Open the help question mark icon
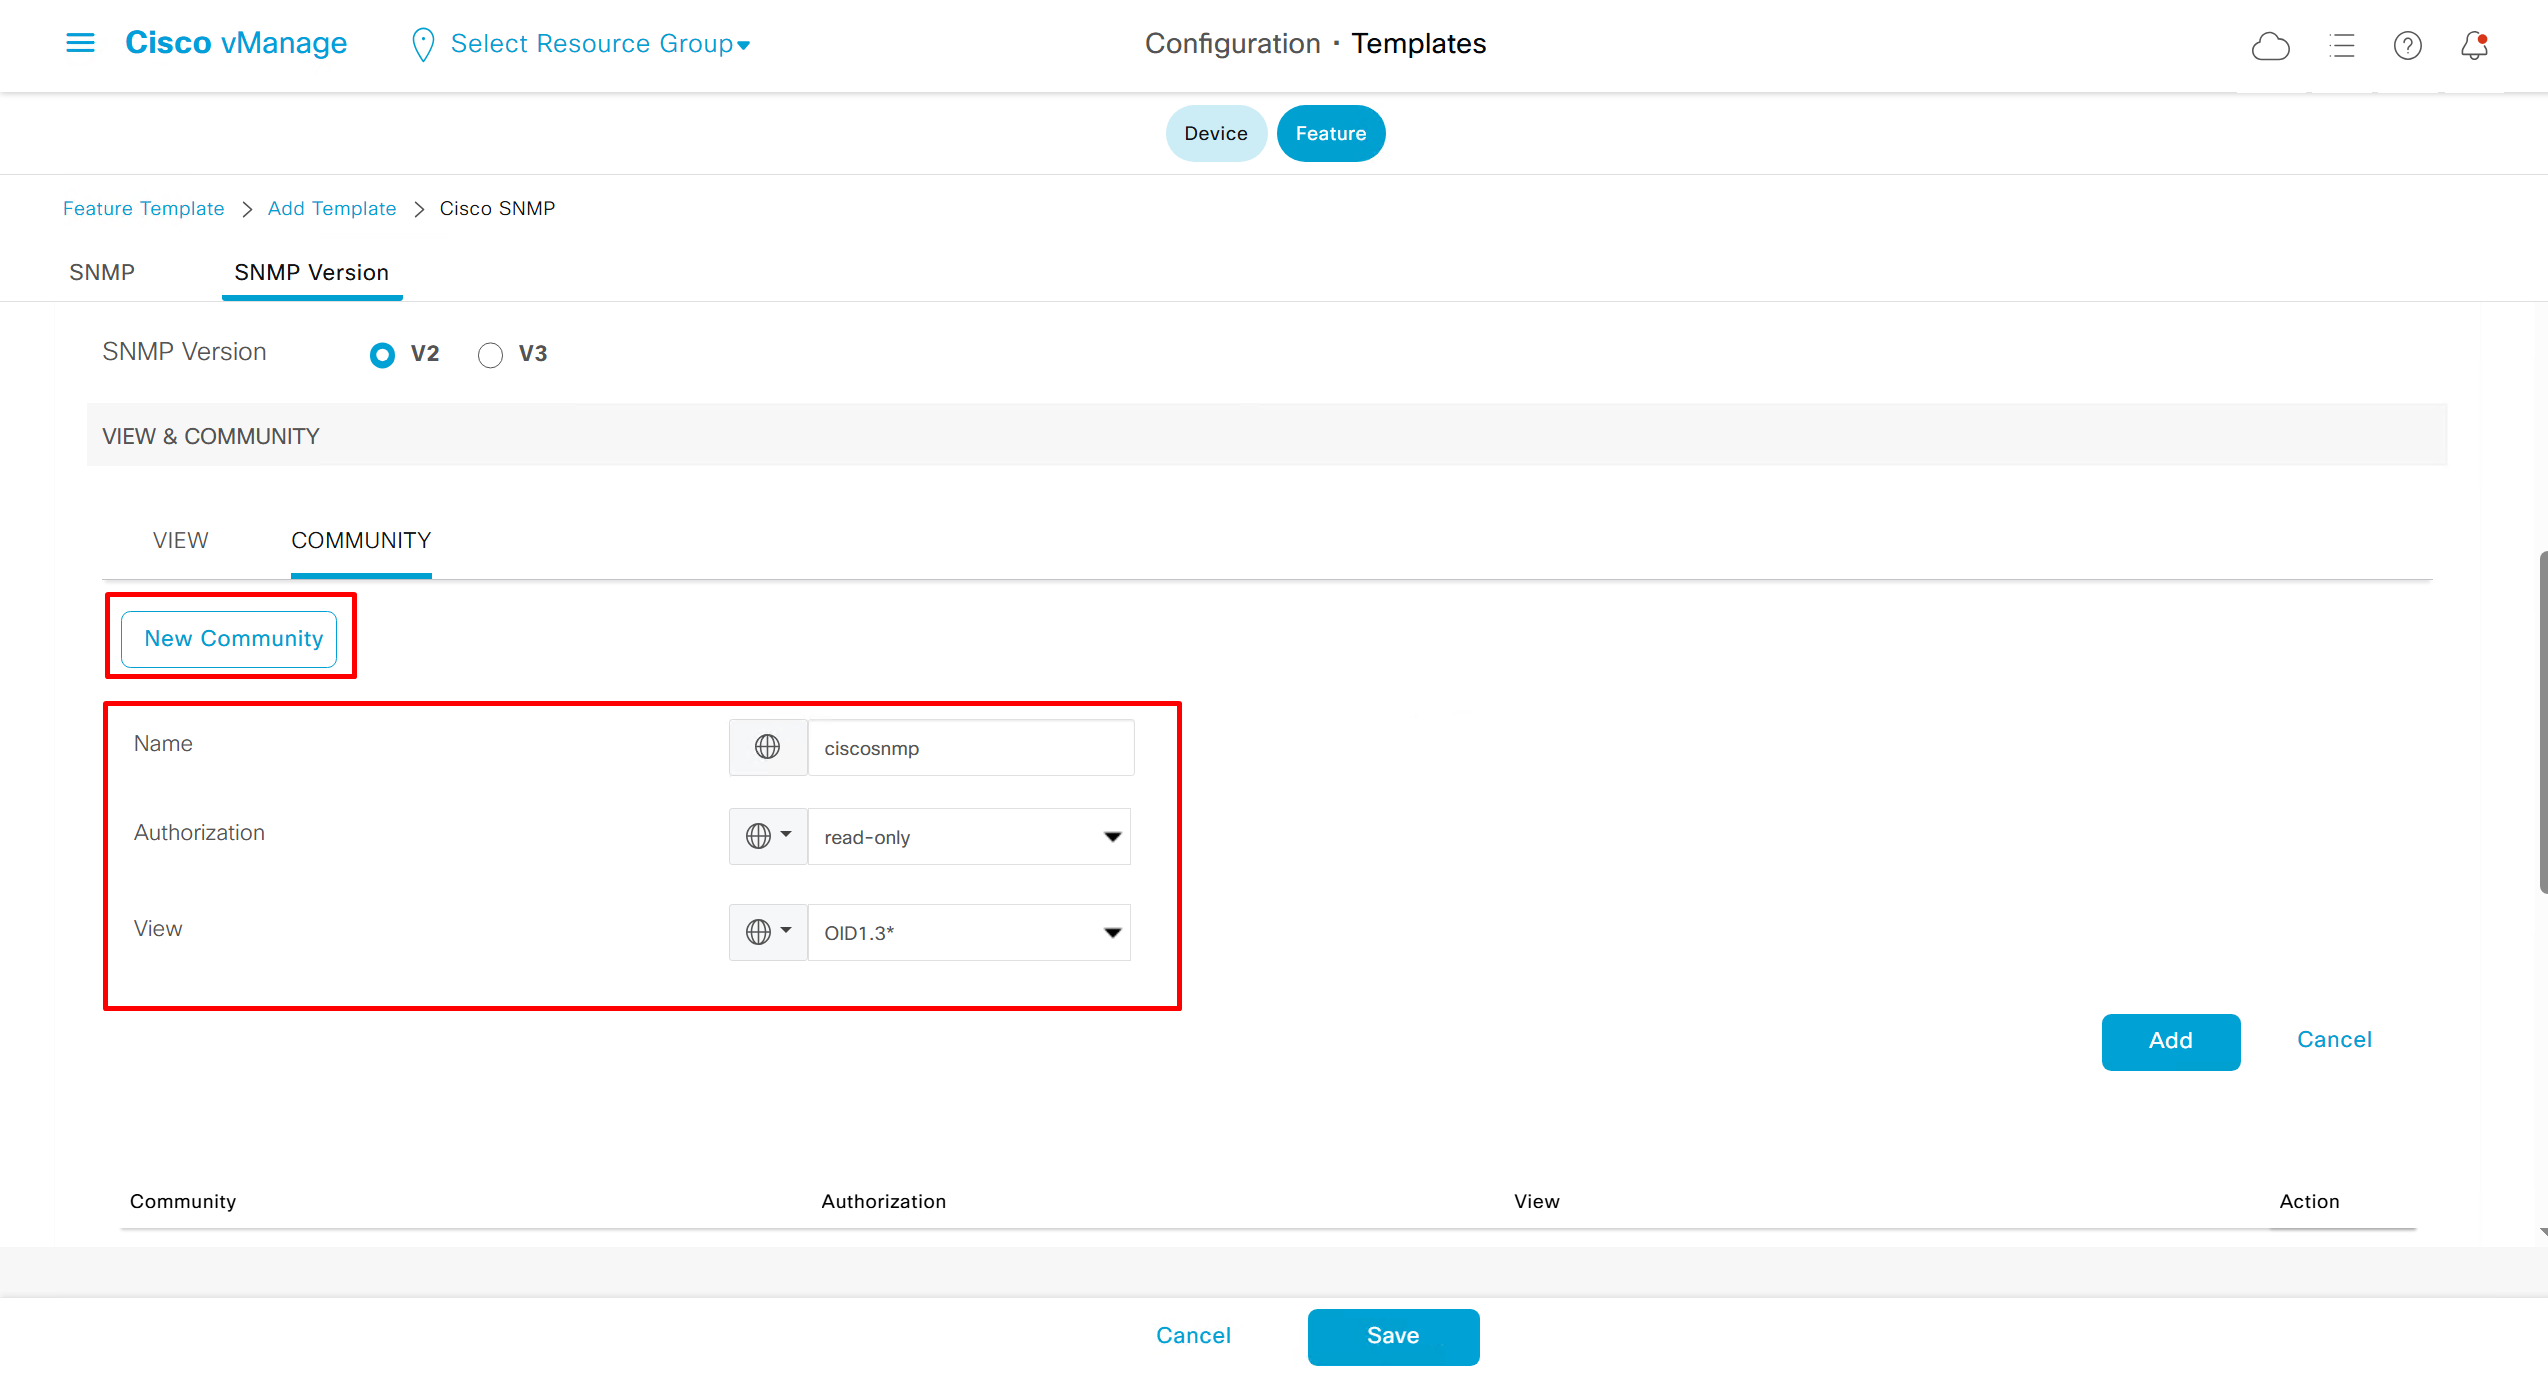 tap(2407, 46)
